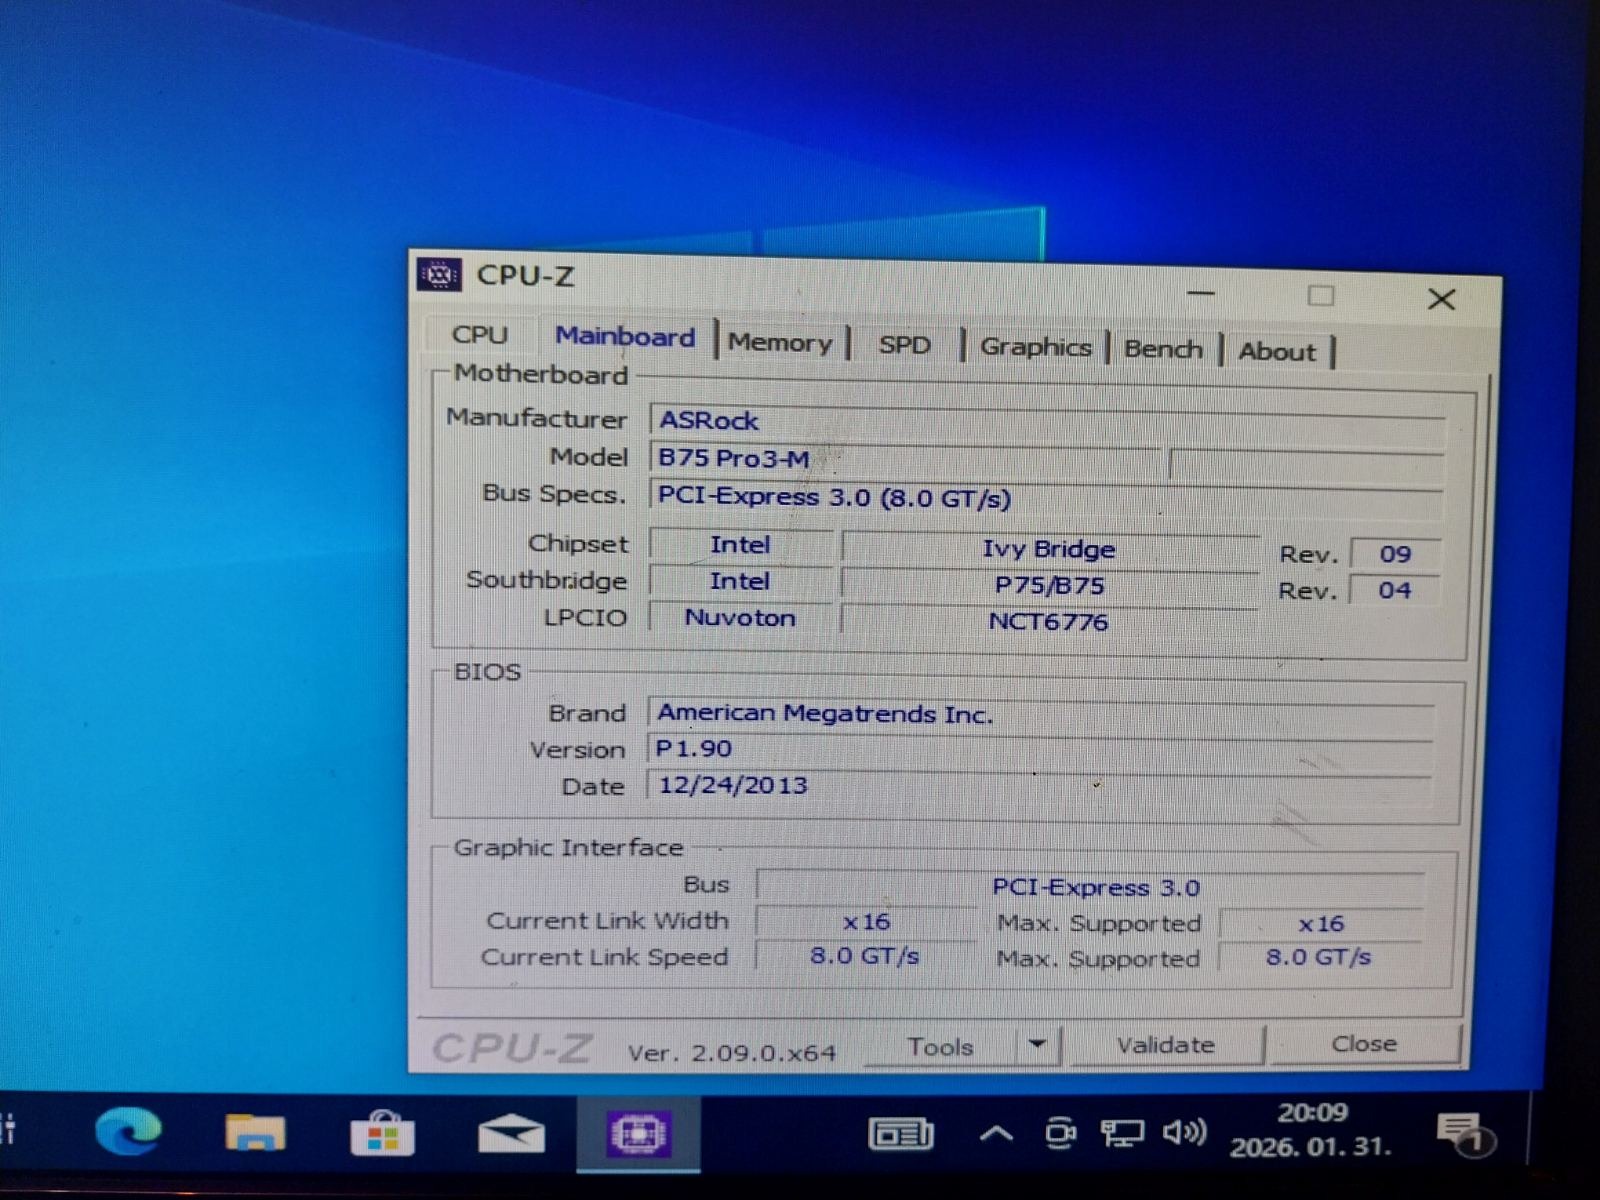
Task: Click the PCI-Express 3.0 (8.0 GT/s) bus specs
Action: (x=1046, y=498)
